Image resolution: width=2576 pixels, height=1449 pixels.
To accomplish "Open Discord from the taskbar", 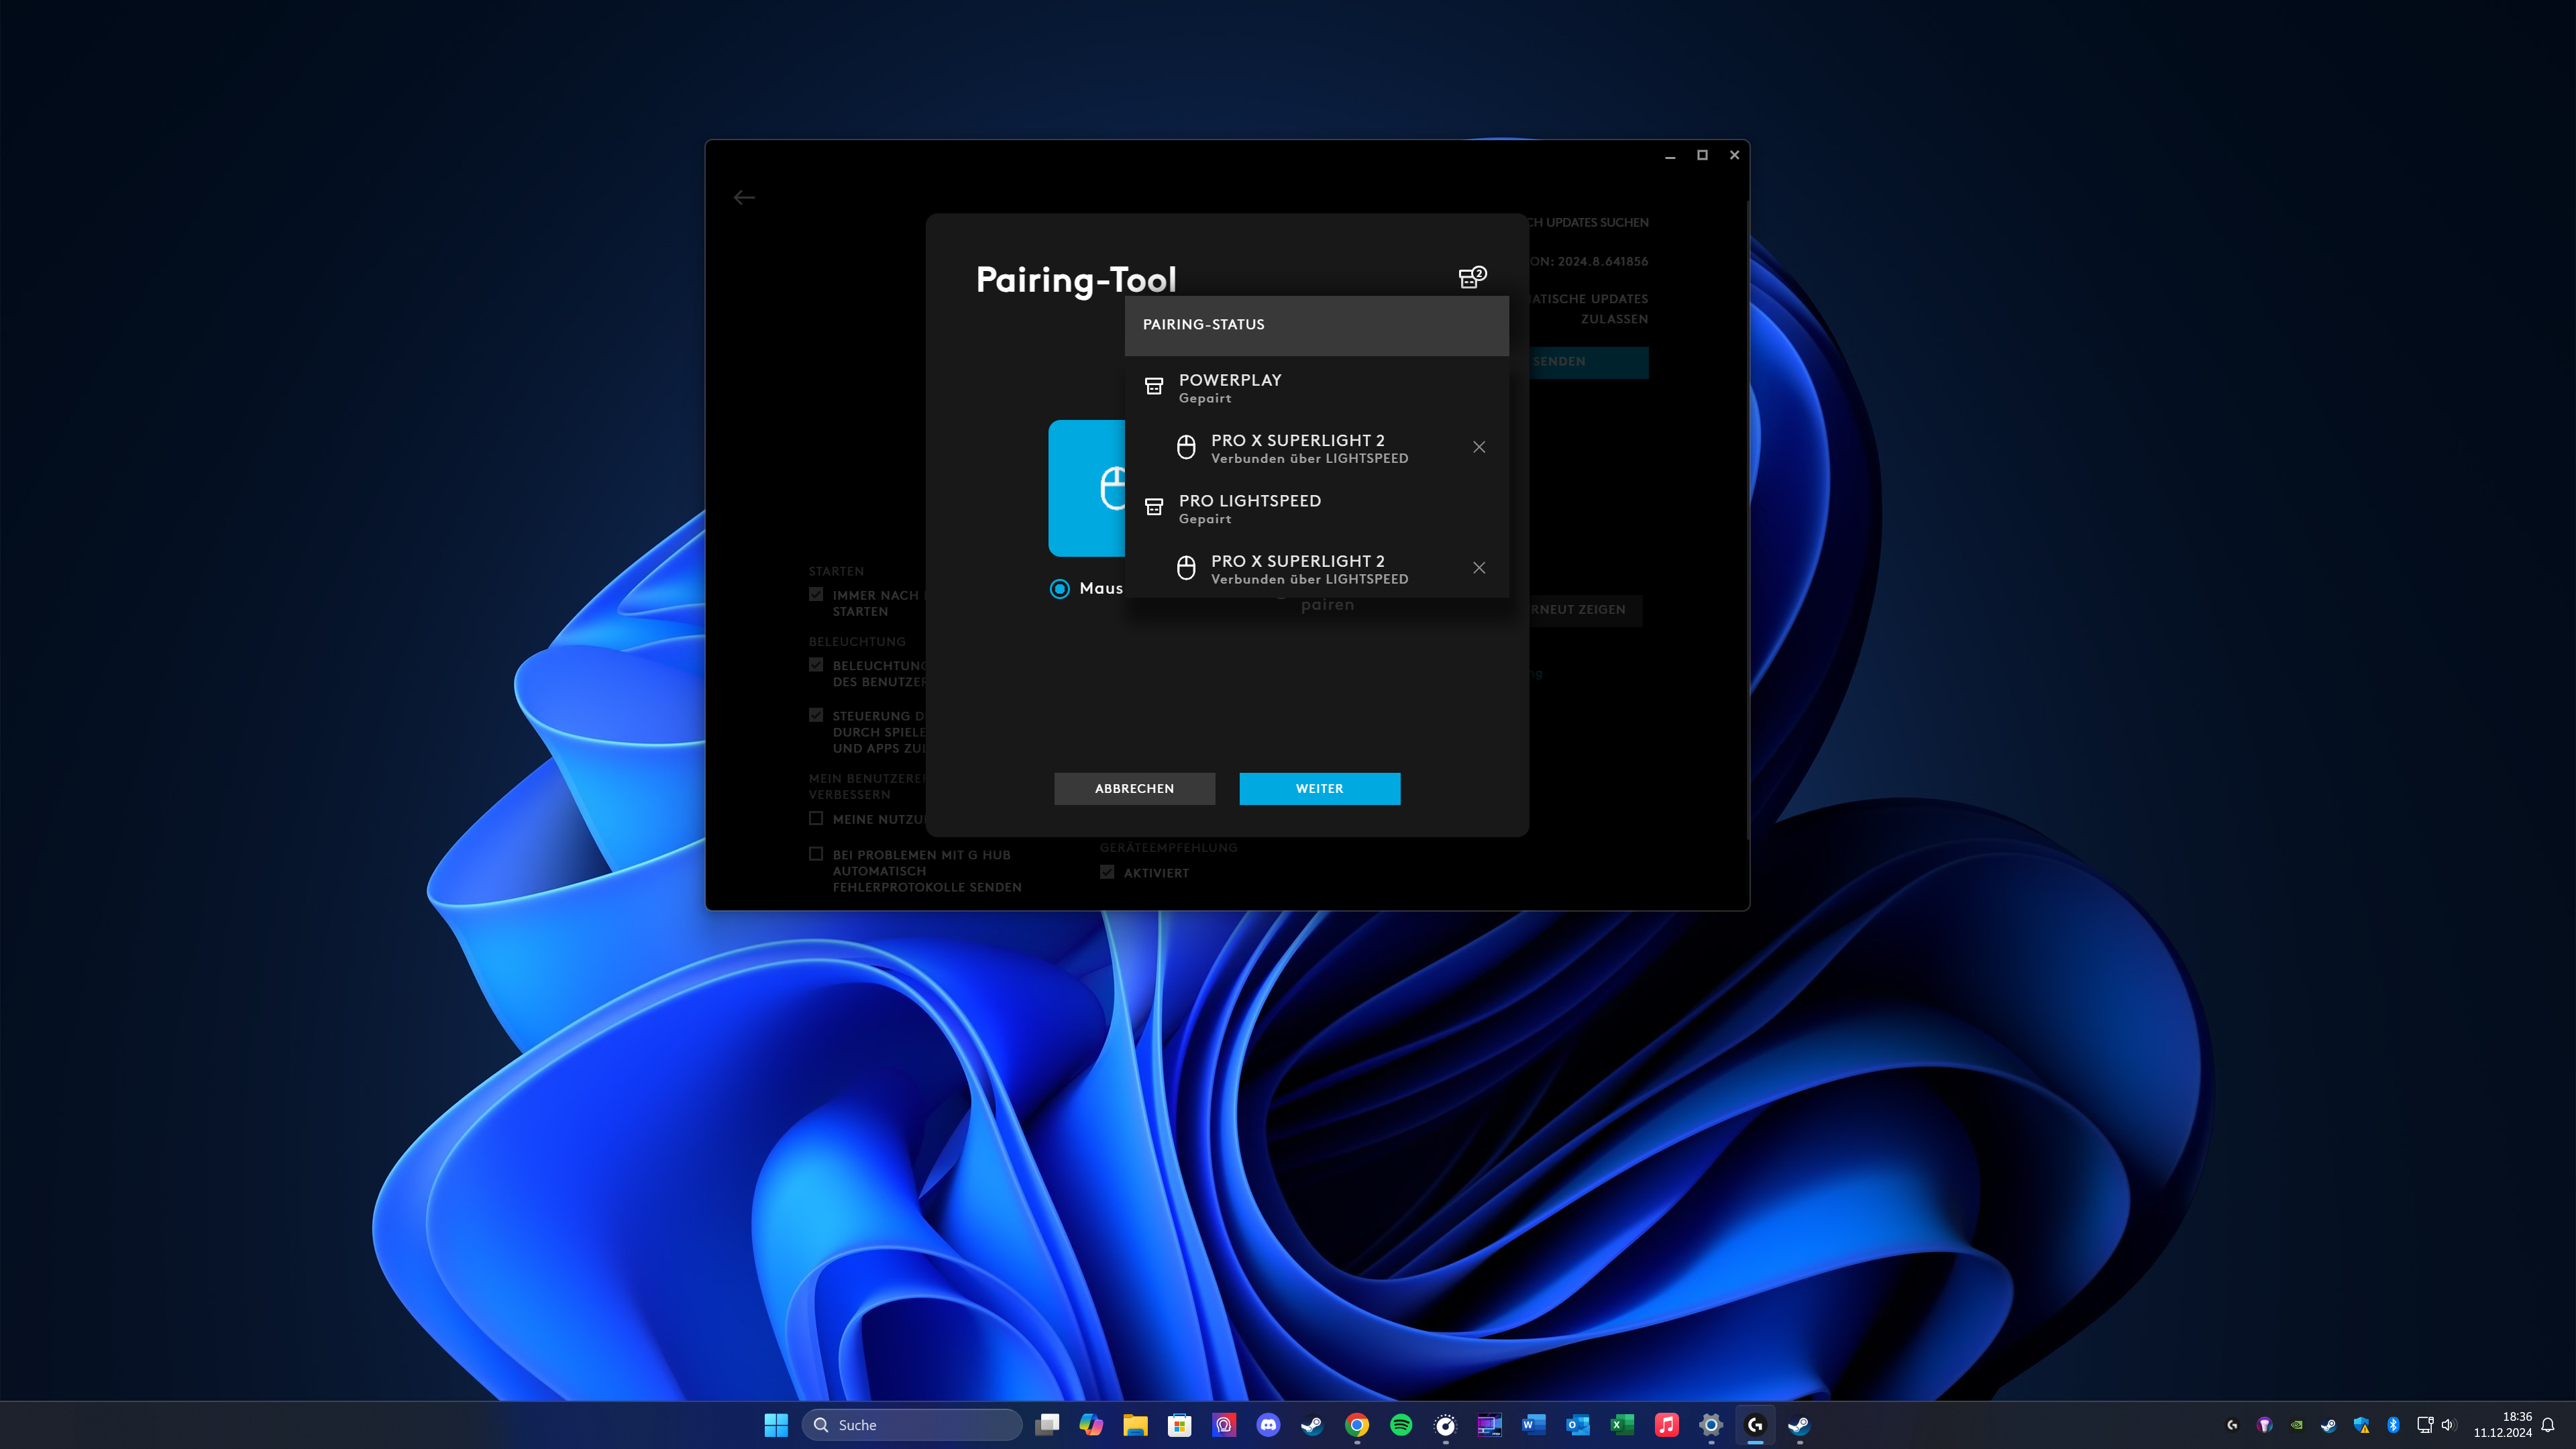I will pyautogui.click(x=1268, y=1425).
